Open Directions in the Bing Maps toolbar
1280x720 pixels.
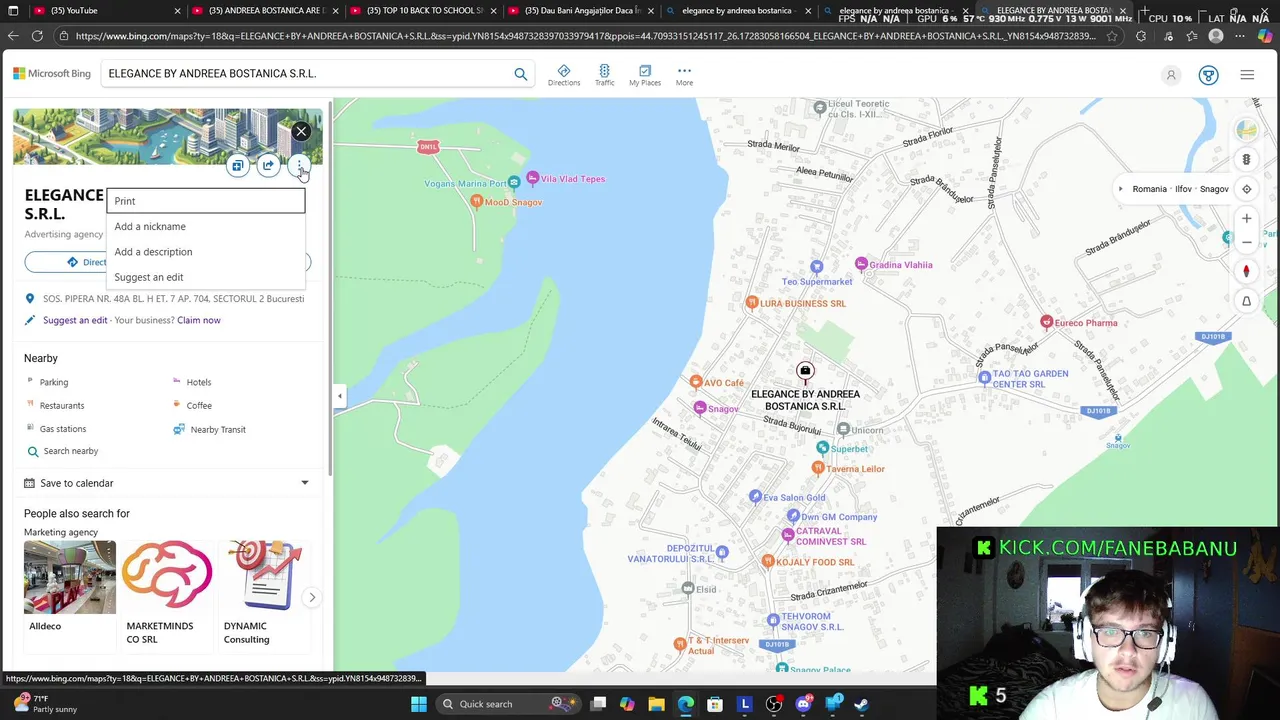click(564, 75)
